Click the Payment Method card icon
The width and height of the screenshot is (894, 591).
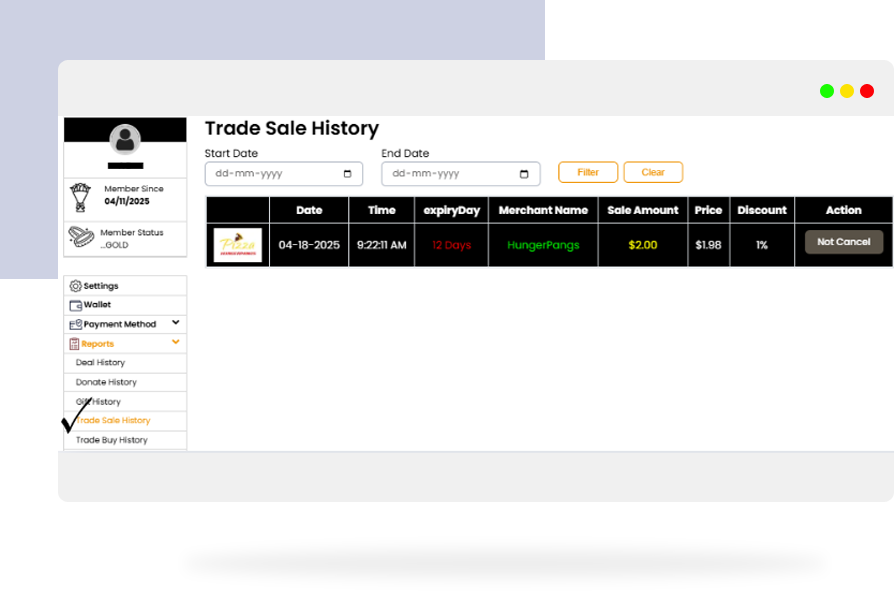pos(76,325)
